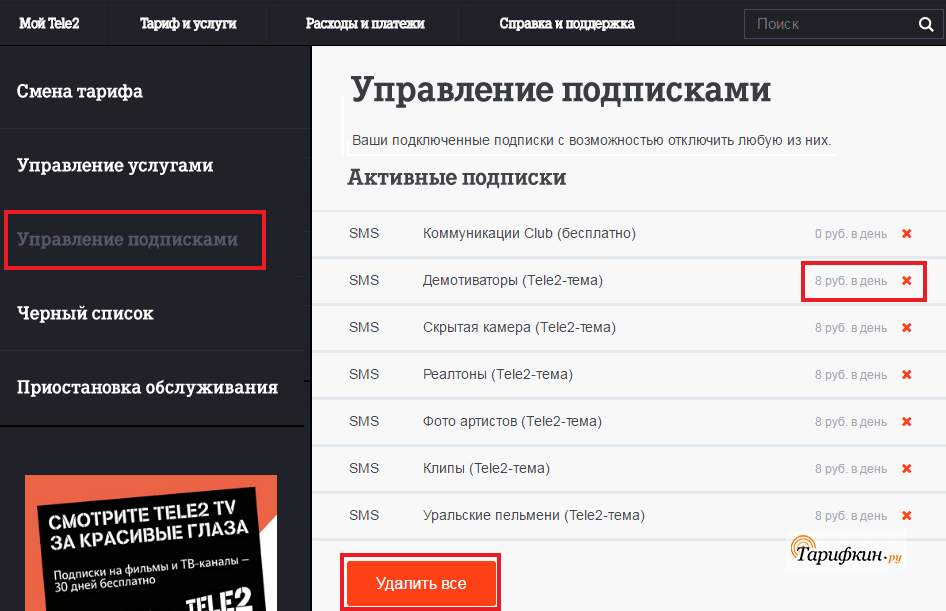Click the 0 руб. в день price
This screenshot has height=611, width=946.
(x=851, y=234)
